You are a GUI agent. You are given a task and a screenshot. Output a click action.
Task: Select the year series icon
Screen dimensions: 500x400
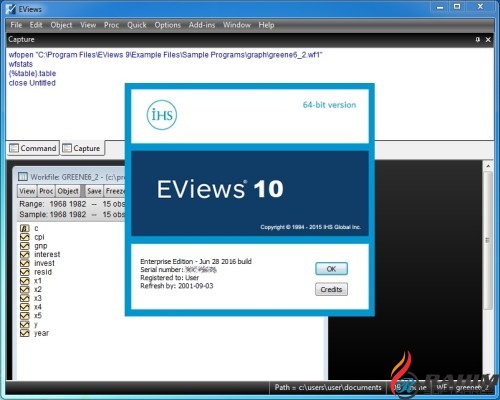(25, 333)
